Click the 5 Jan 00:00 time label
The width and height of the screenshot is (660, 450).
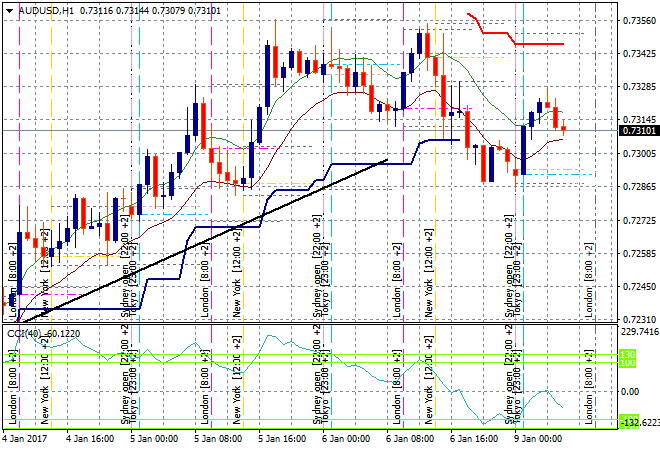point(154,439)
